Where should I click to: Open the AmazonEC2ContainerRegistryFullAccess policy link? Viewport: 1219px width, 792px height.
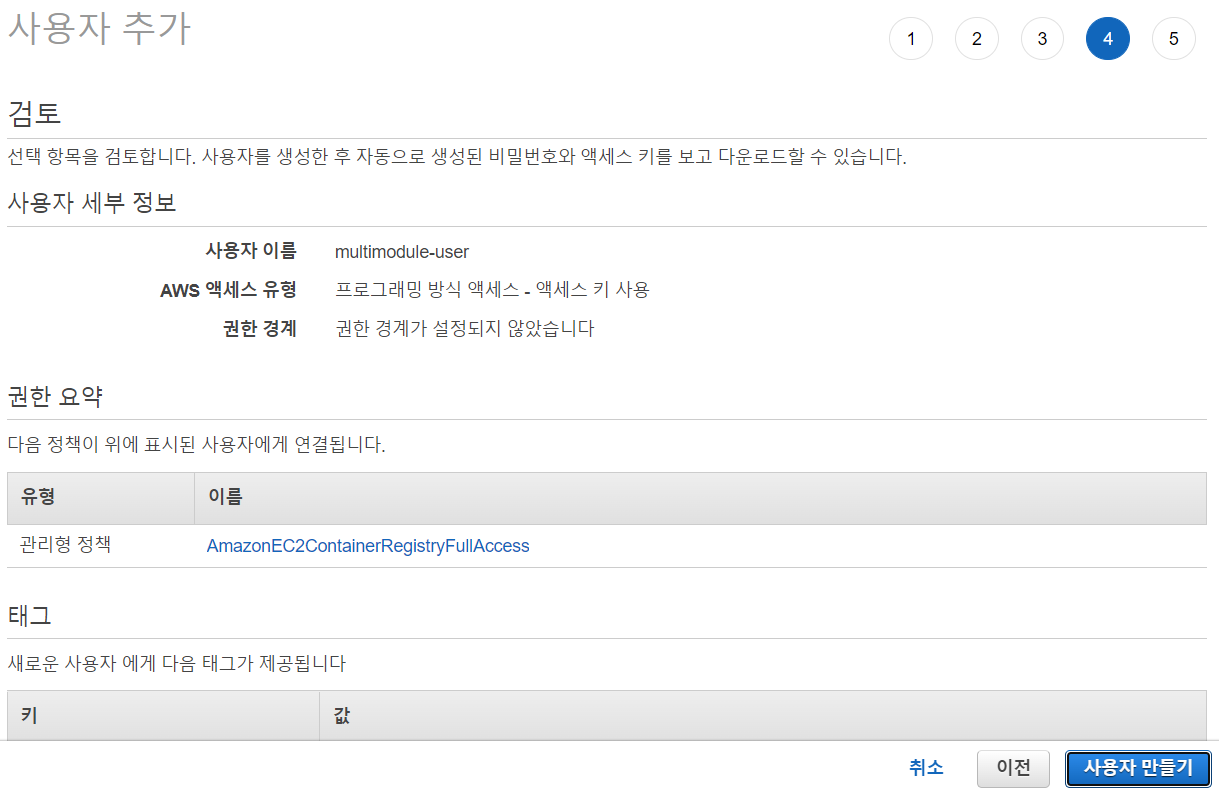367,546
